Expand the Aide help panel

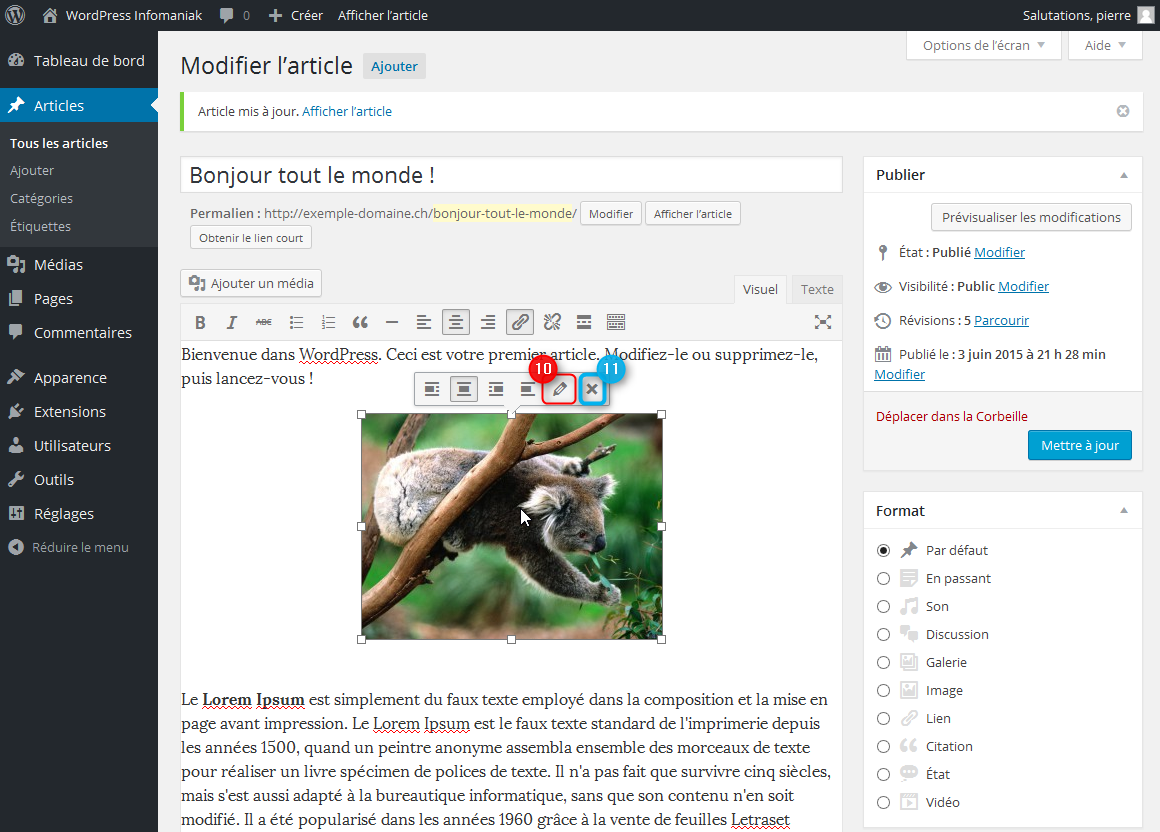tap(1105, 45)
